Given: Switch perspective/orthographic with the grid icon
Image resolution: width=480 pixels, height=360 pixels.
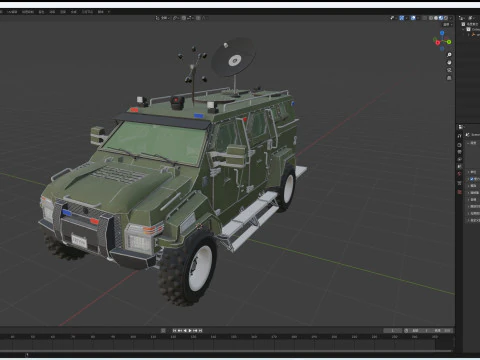Looking at the screenshot, I should (449, 78).
